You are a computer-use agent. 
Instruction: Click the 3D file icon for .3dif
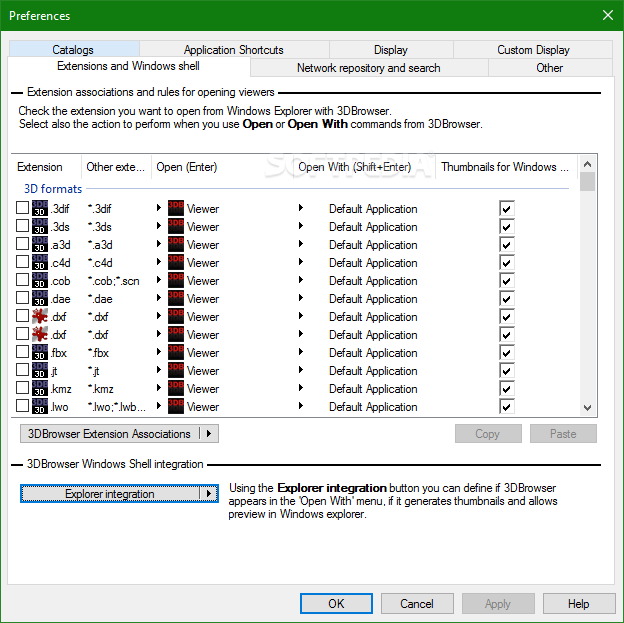tap(40, 208)
